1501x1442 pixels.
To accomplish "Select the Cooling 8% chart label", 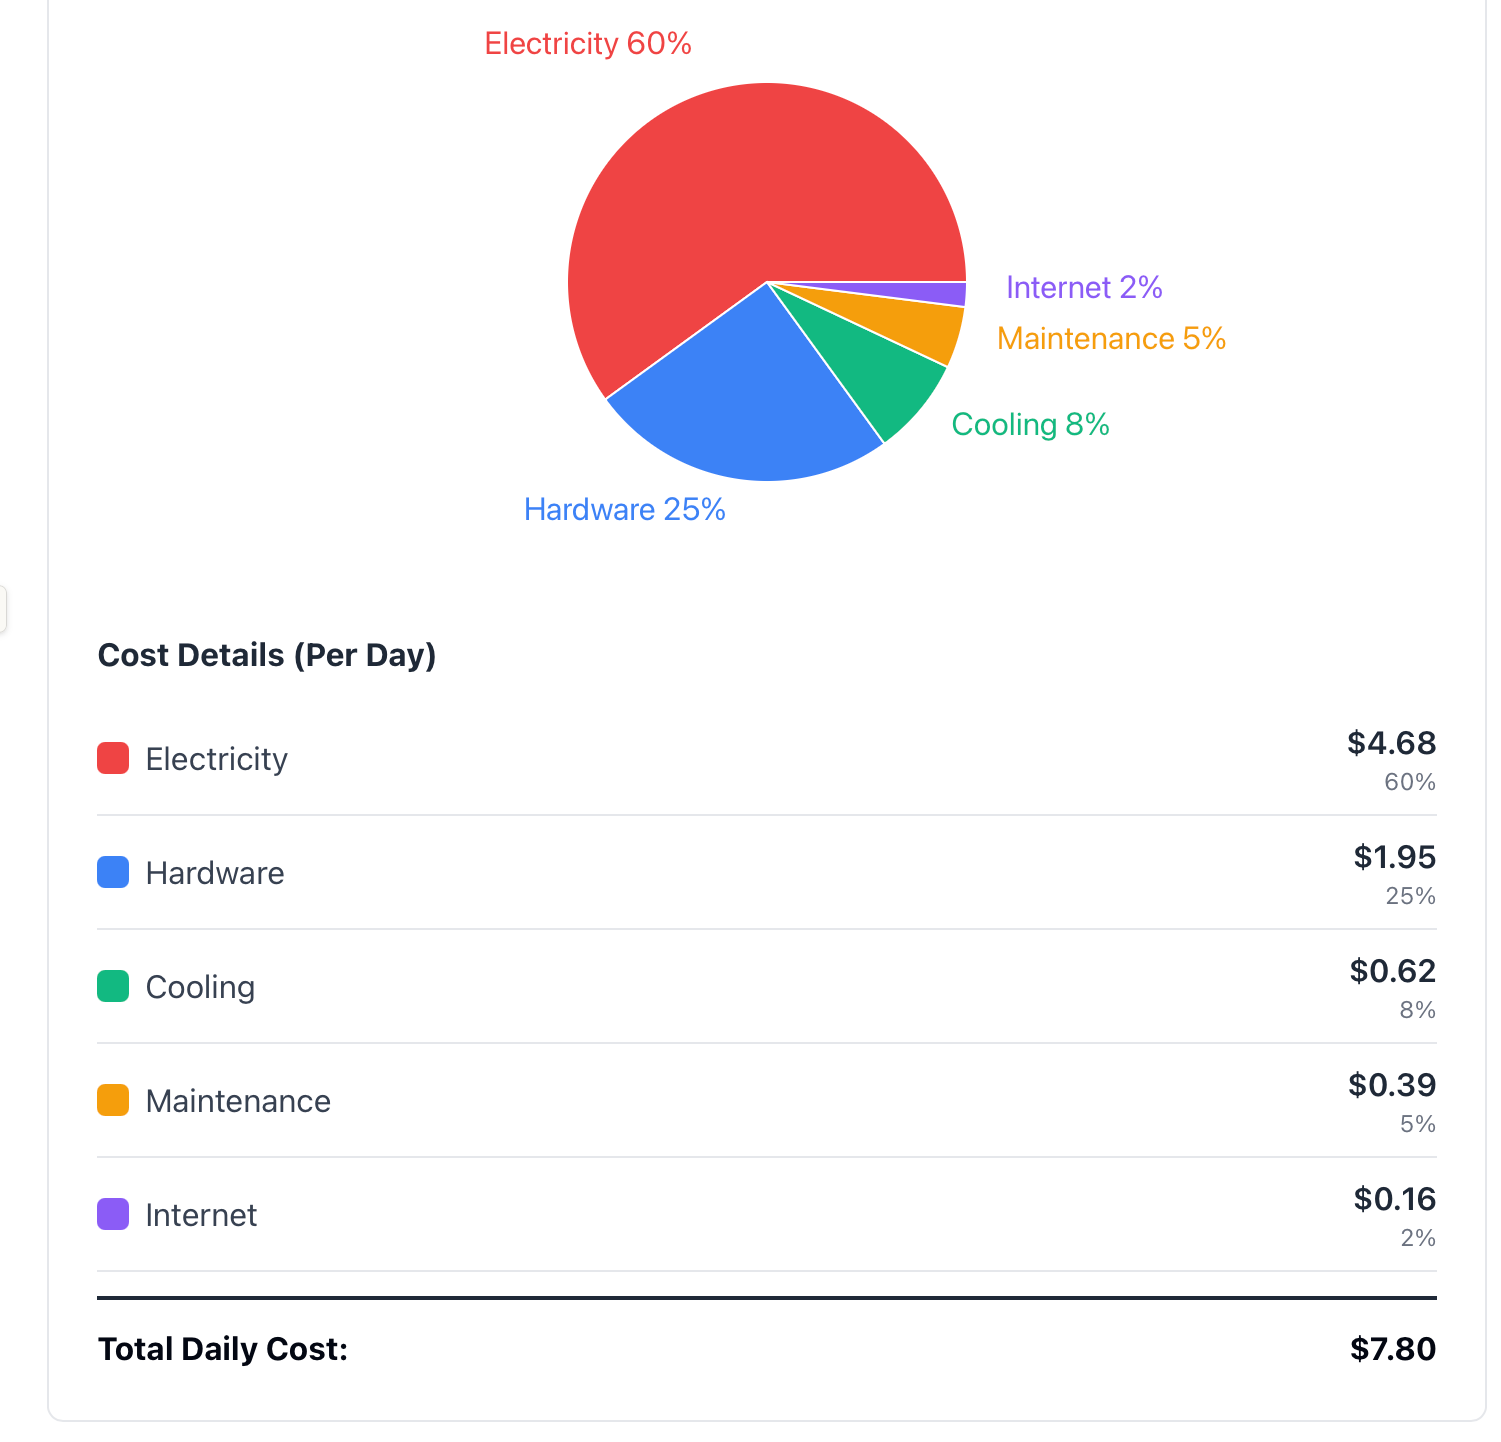I will (x=1030, y=425).
